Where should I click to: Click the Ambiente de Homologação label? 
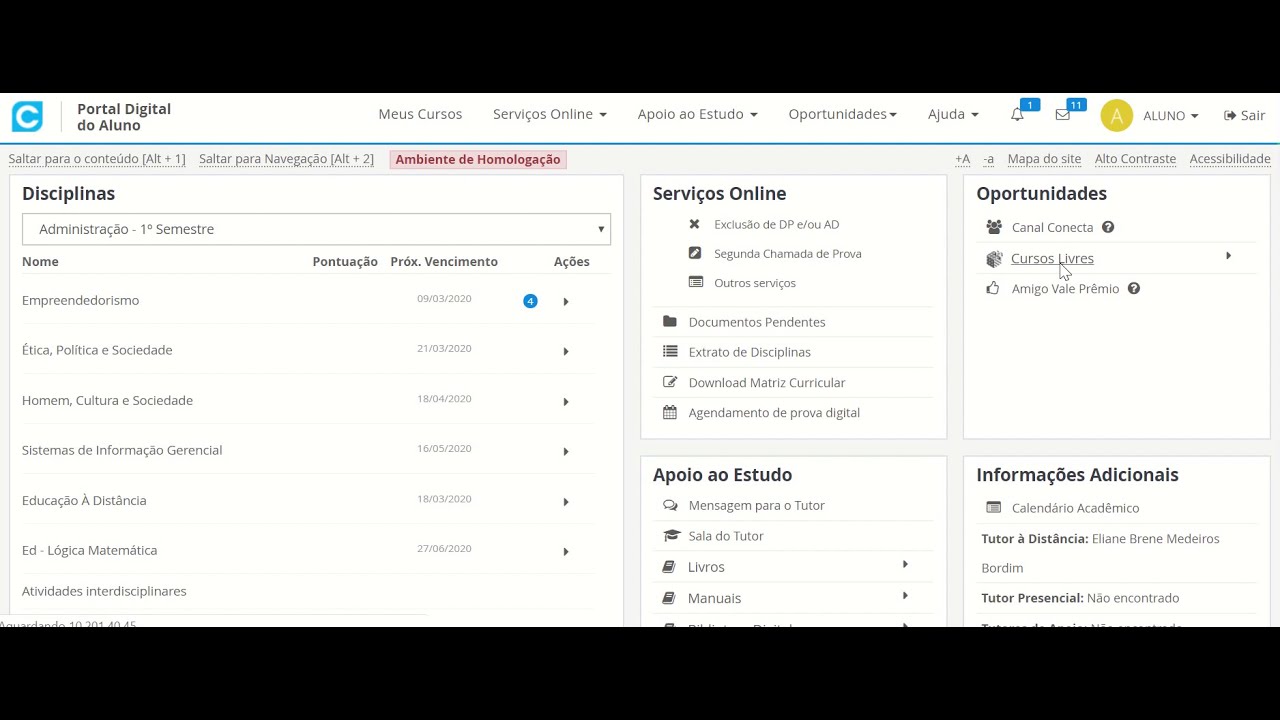[478, 159]
